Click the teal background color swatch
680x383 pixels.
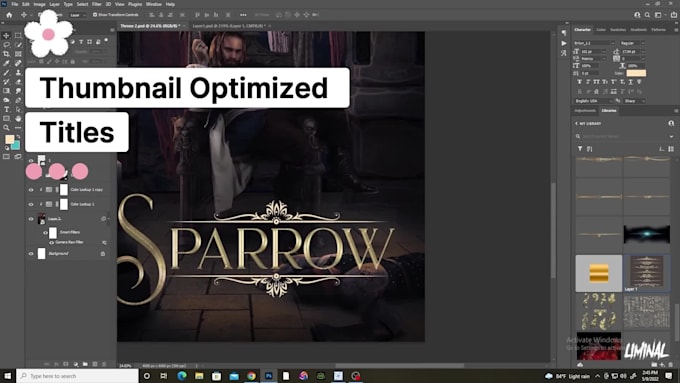(x=16, y=145)
